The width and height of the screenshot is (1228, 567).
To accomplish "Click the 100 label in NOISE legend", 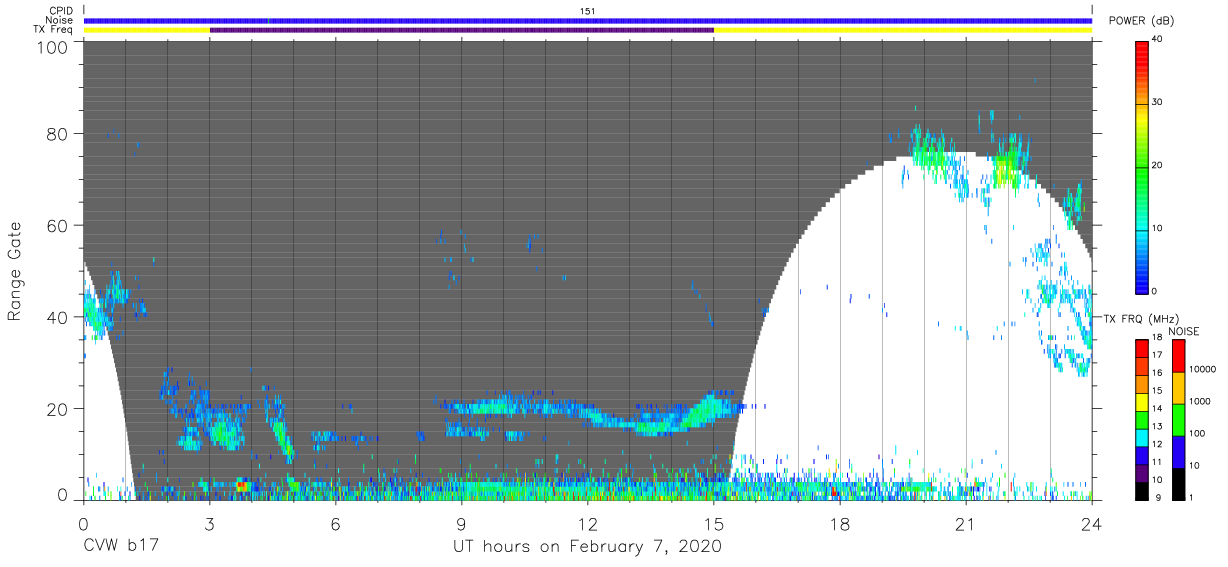I will click(1197, 434).
